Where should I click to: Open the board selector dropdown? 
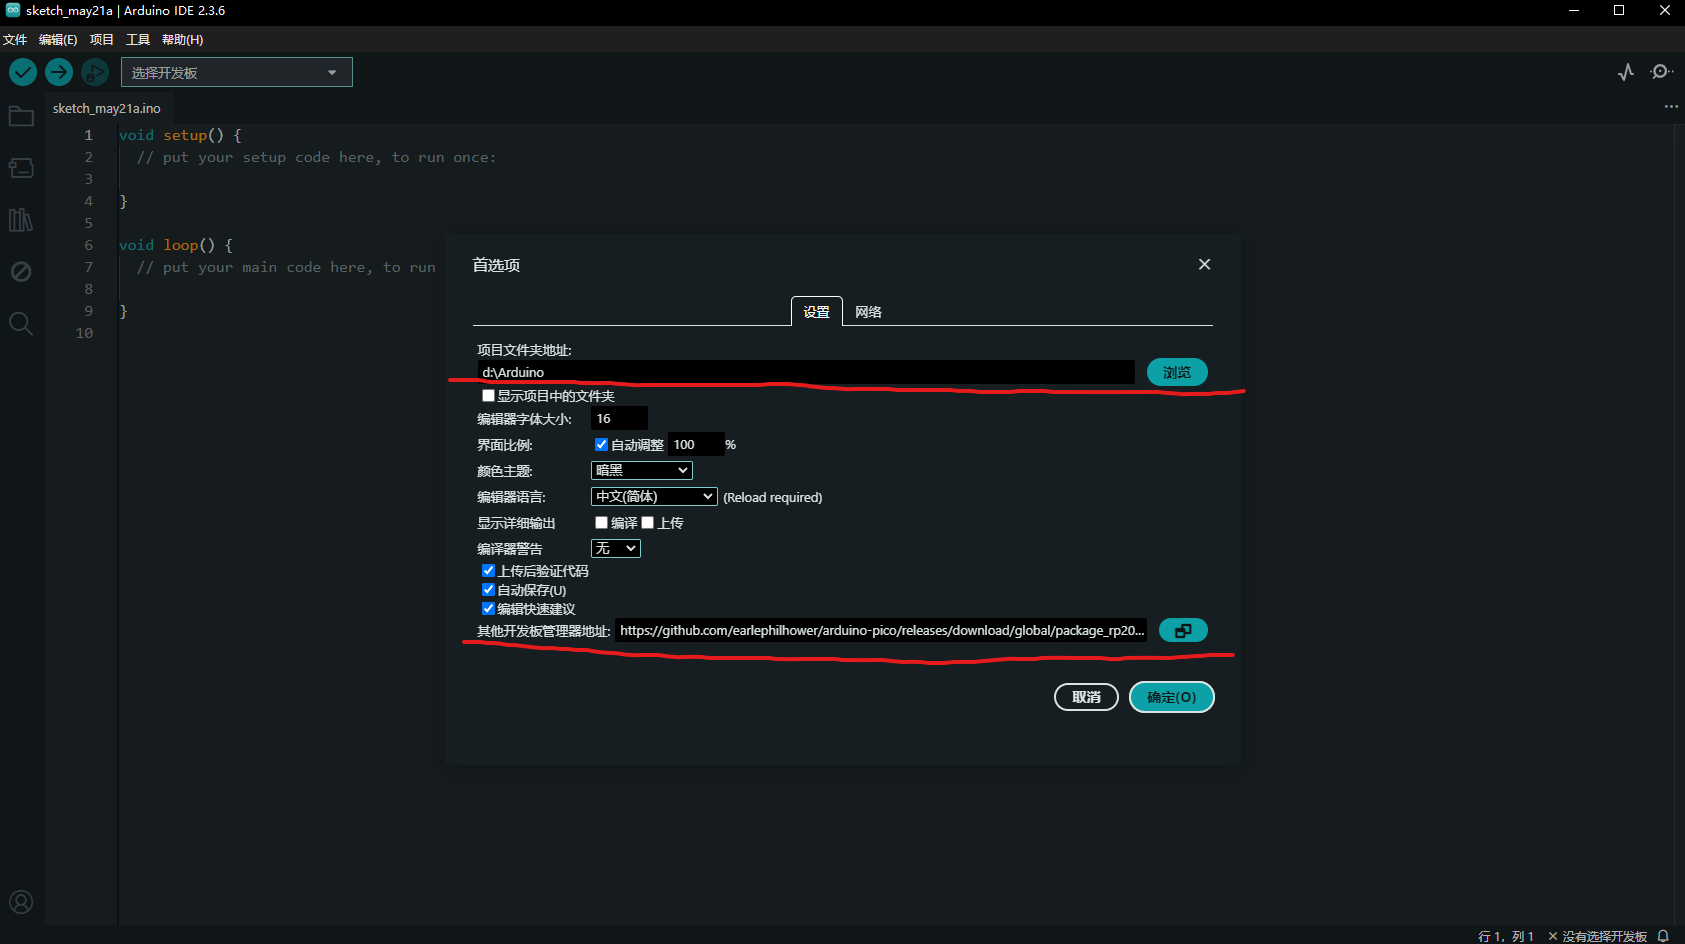pyautogui.click(x=237, y=72)
